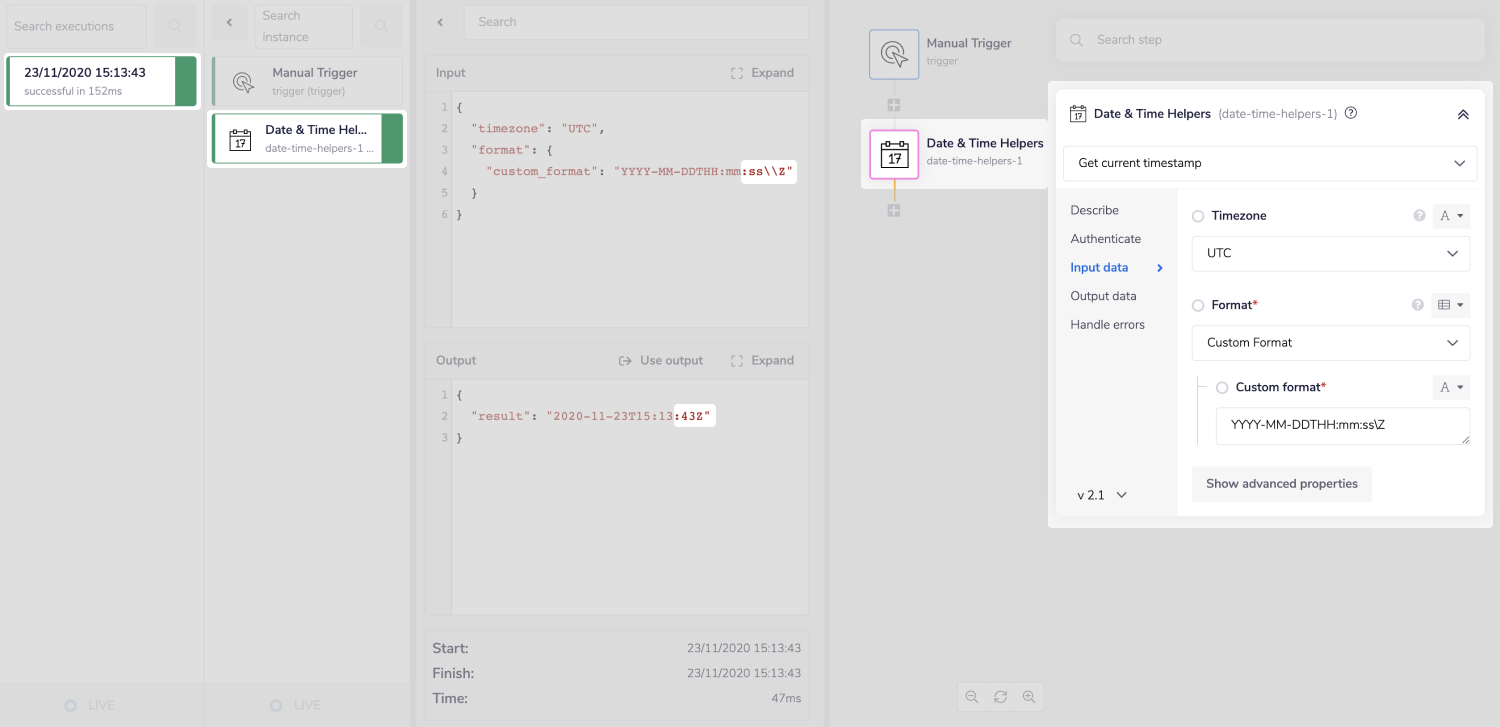1500x727 pixels.
Task: Click the help icon beside Timezone field
Action: pyautogui.click(x=1418, y=216)
